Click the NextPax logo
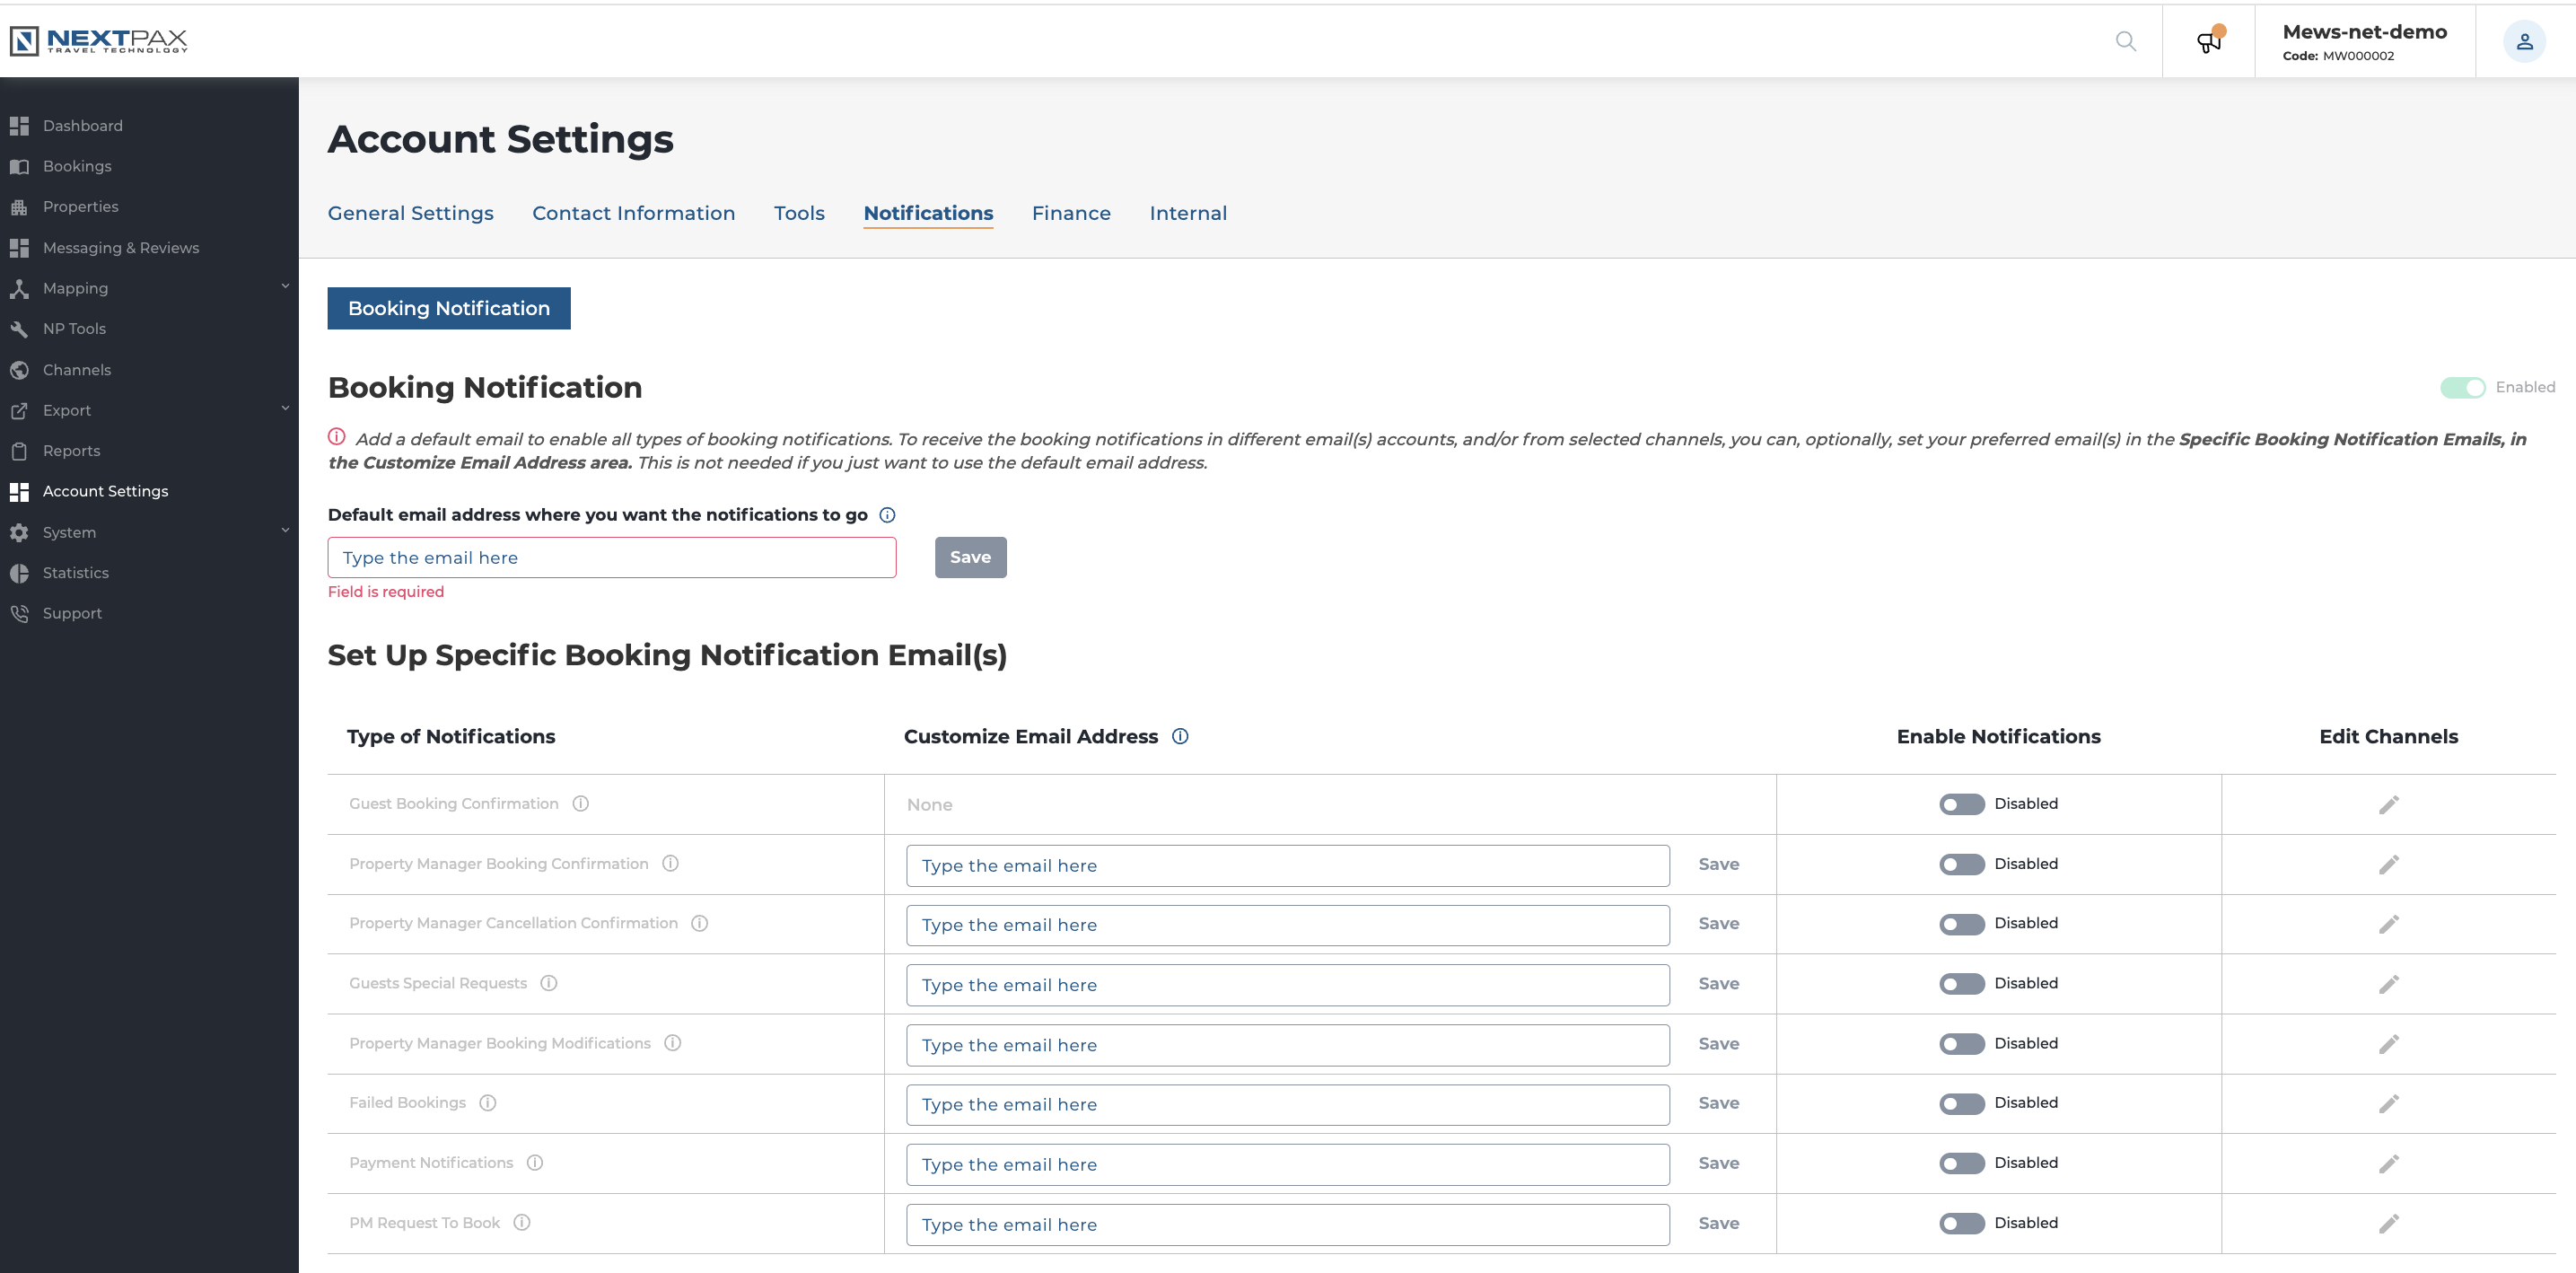 click(x=98, y=41)
